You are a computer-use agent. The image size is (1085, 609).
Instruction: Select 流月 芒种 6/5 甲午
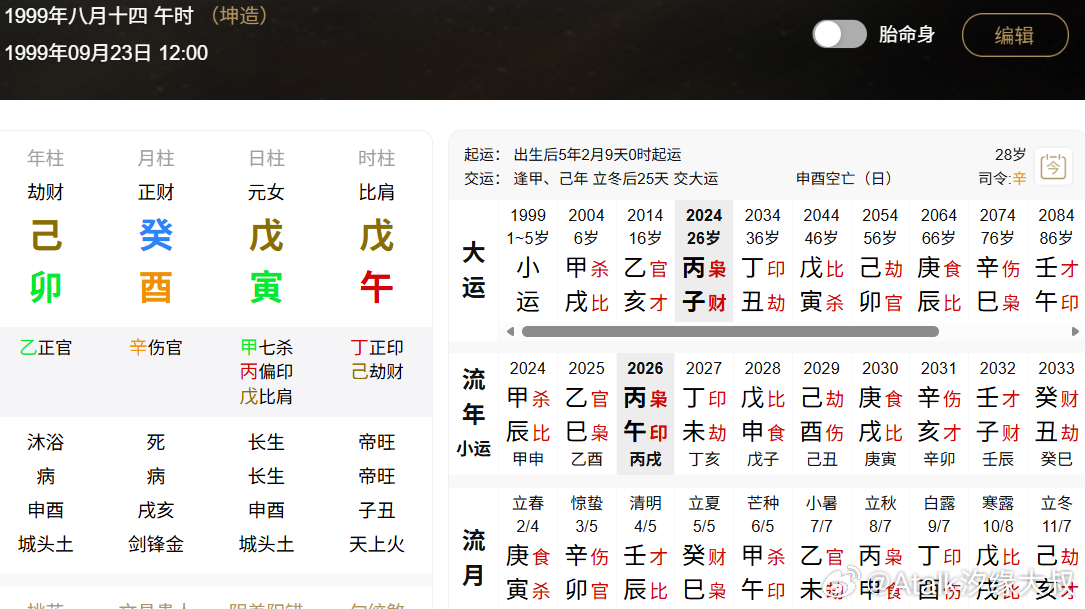pyautogui.click(x=763, y=548)
